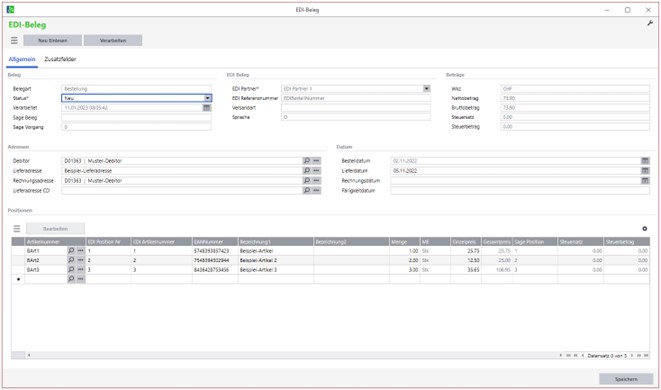Switch to the Zusatzfelder tab

tap(60, 59)
